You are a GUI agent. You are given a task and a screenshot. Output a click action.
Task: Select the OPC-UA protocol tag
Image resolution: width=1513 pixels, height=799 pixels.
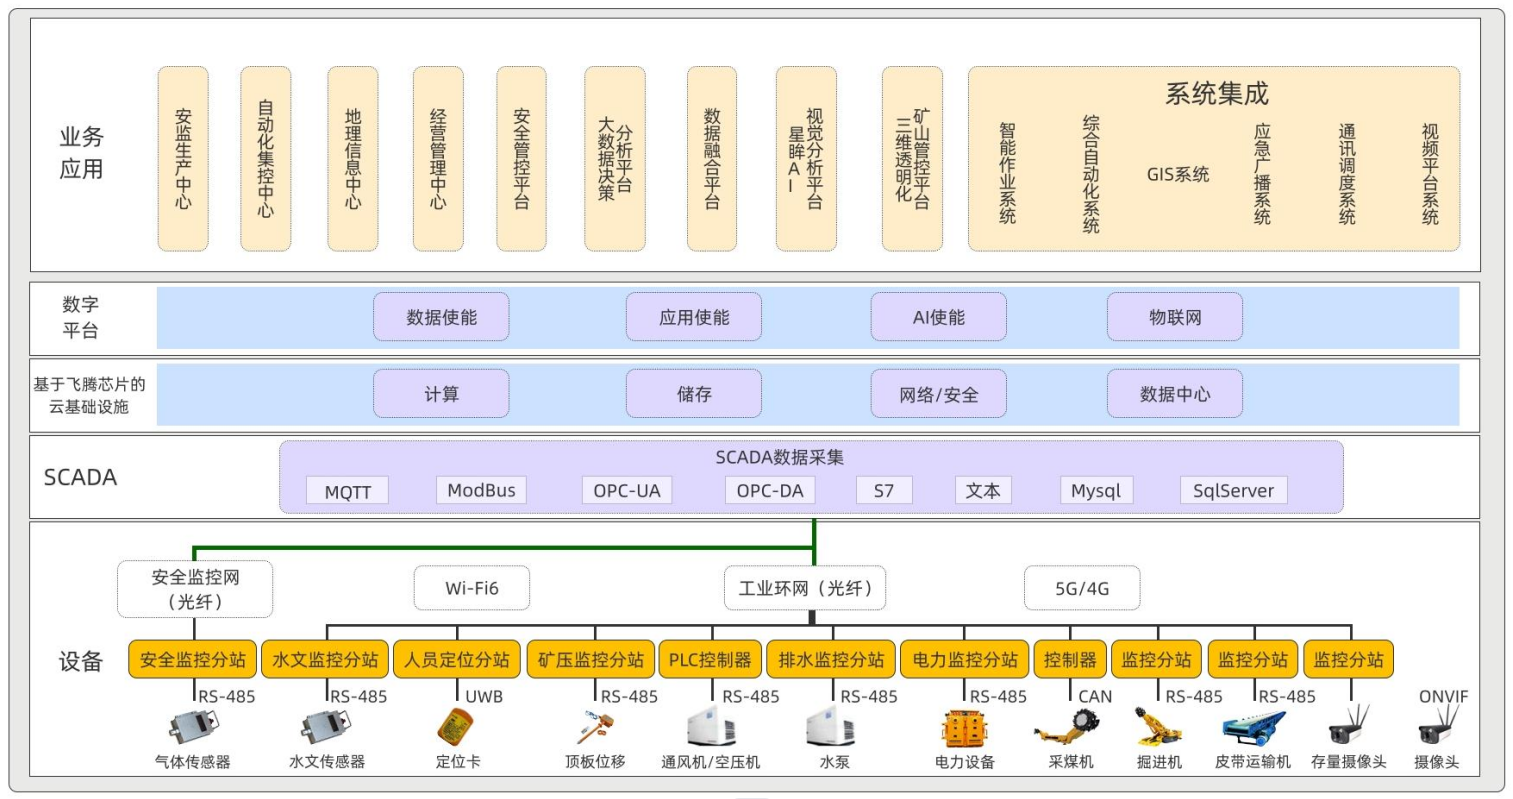click(x=627, y=490)
